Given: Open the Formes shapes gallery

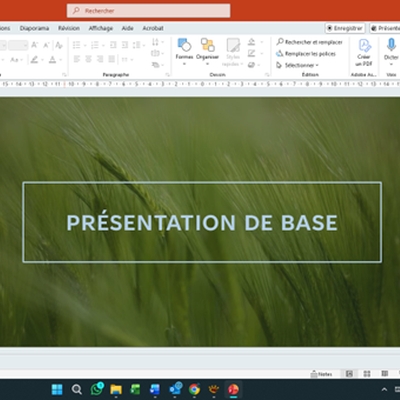Looking at the screenshot, I should [x=184, y=51].
